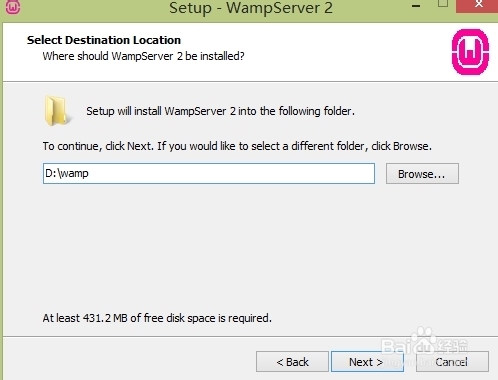Click the destination path field showing D:\wamp

coord(209,173)
